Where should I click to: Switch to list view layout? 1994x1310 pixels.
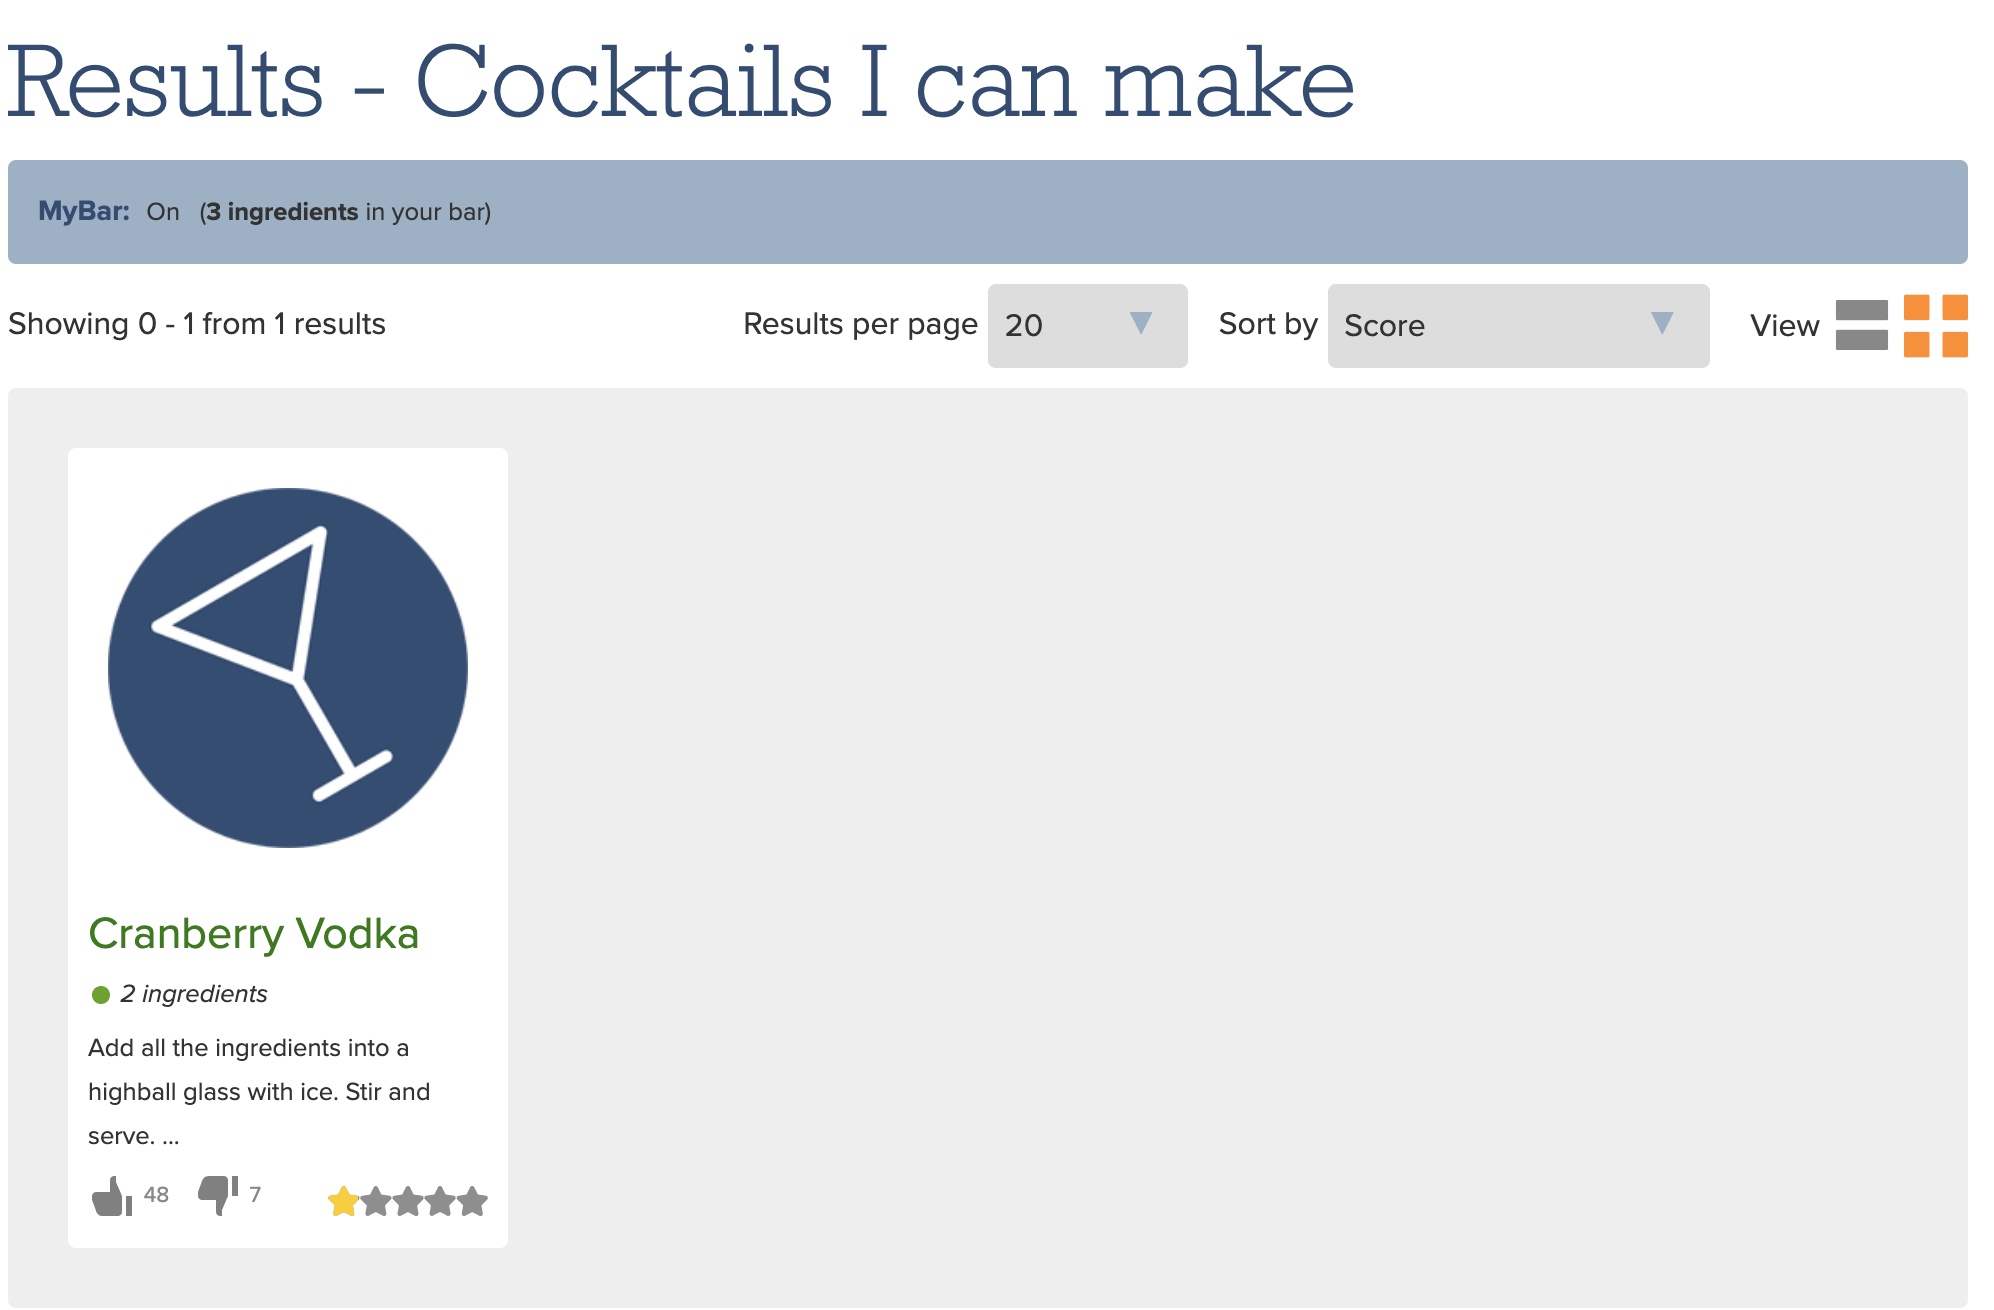1861,325
